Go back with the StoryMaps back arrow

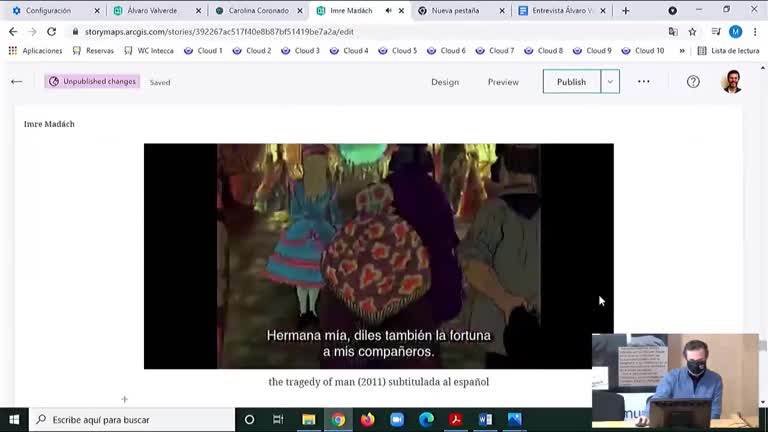17,82
